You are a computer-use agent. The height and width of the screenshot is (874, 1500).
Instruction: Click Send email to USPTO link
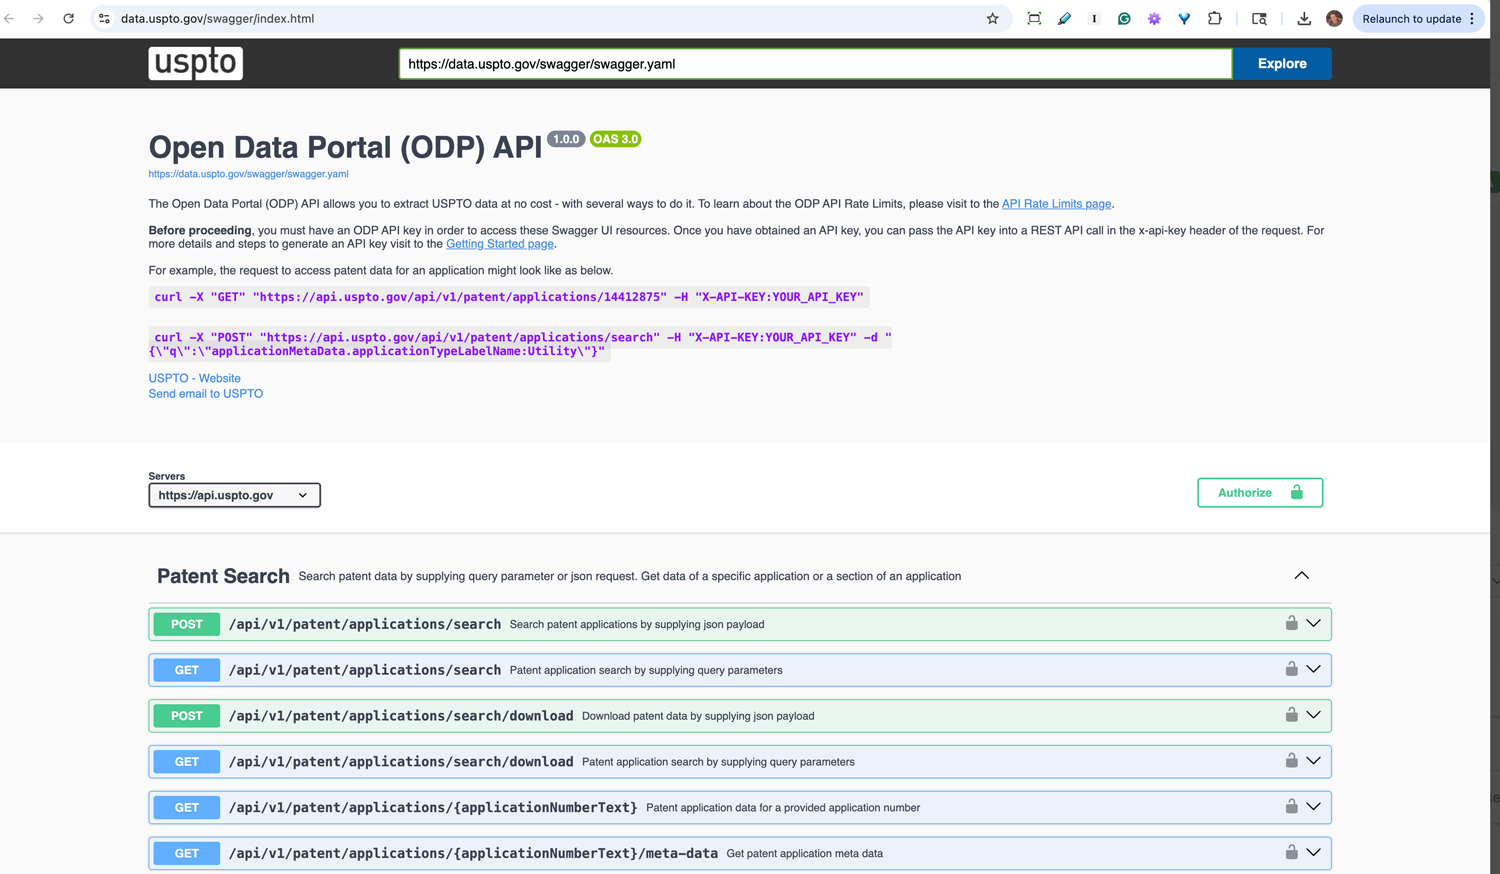[x=205, y=393]
